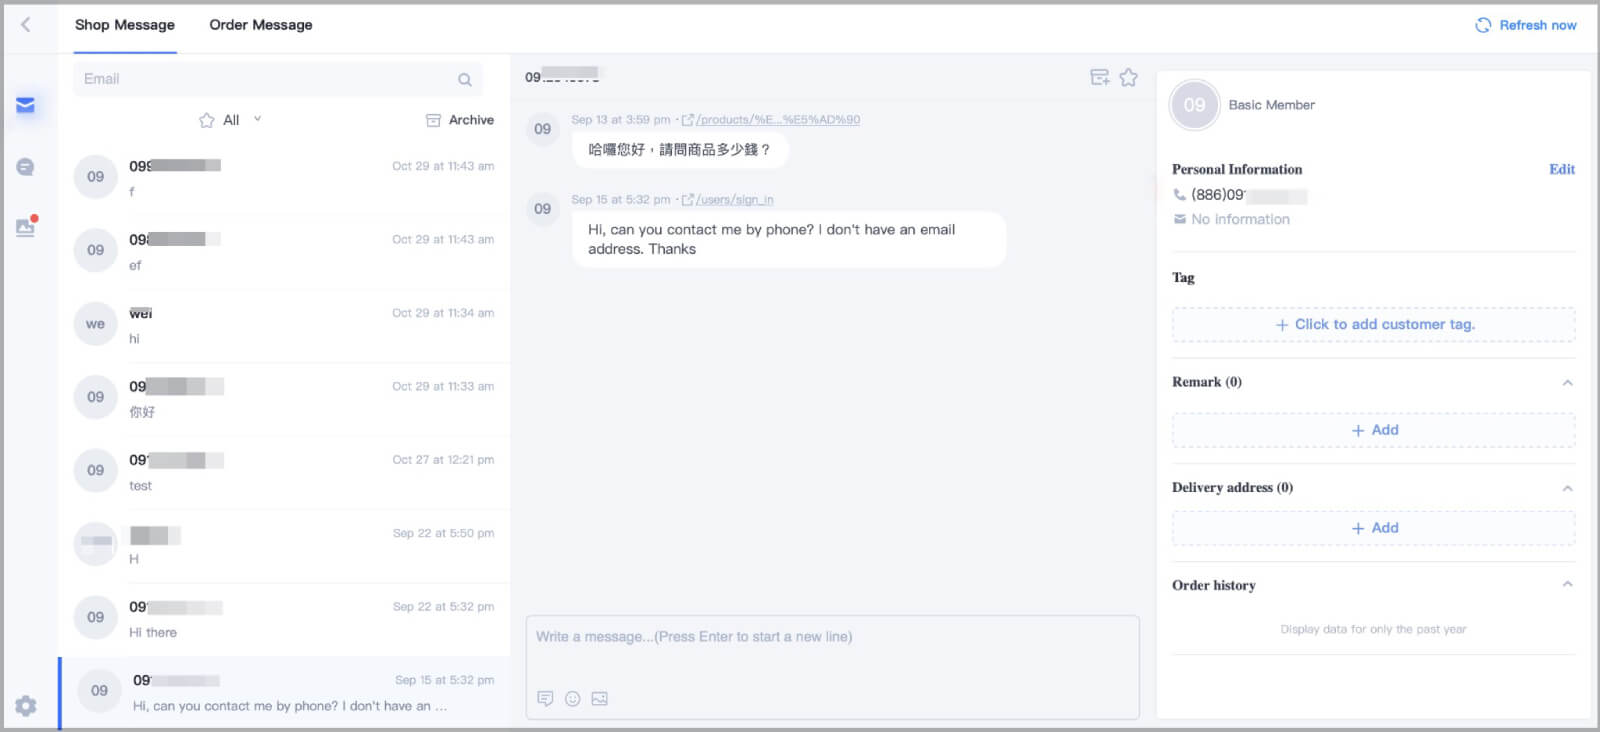1600x732 pixels.
Task: Click the Basic Member label
Action: click(1271, 105)
